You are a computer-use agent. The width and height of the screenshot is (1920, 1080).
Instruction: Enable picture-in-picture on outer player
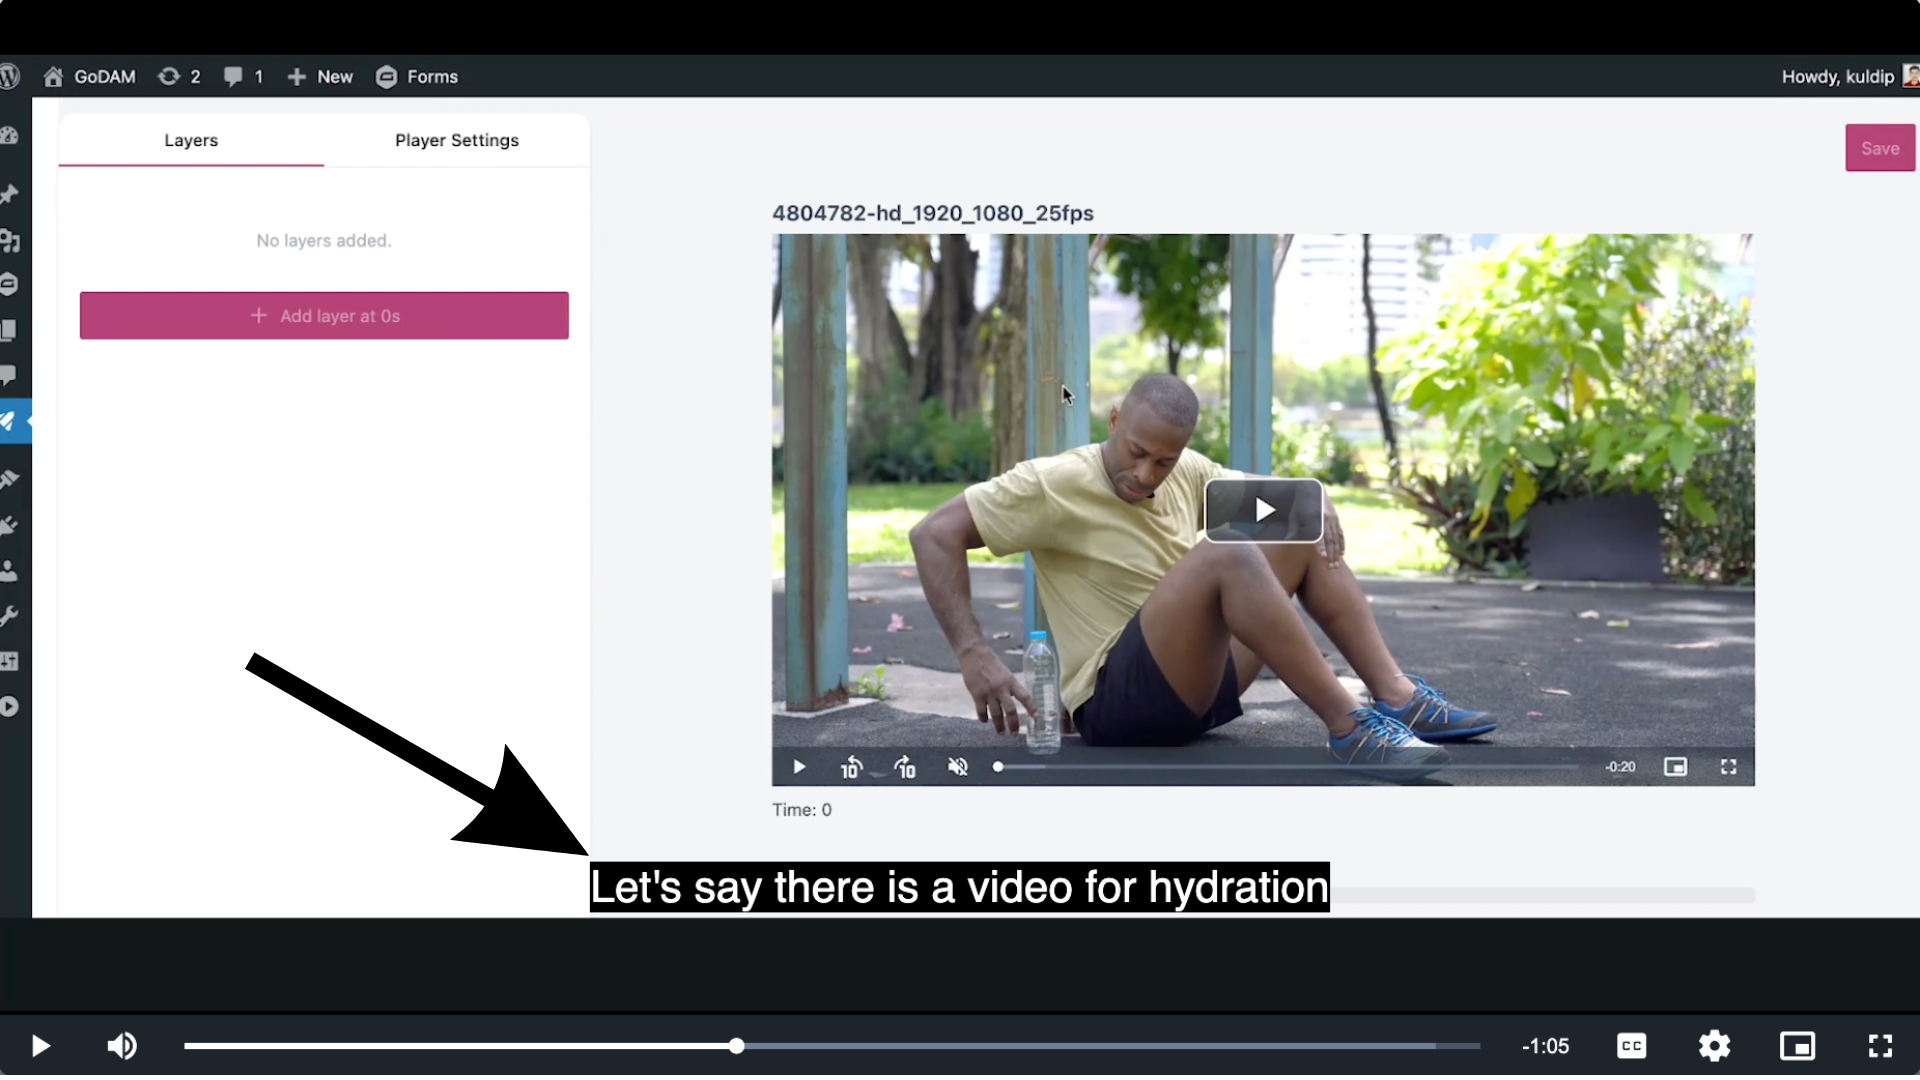[x=1797, y=1046]
